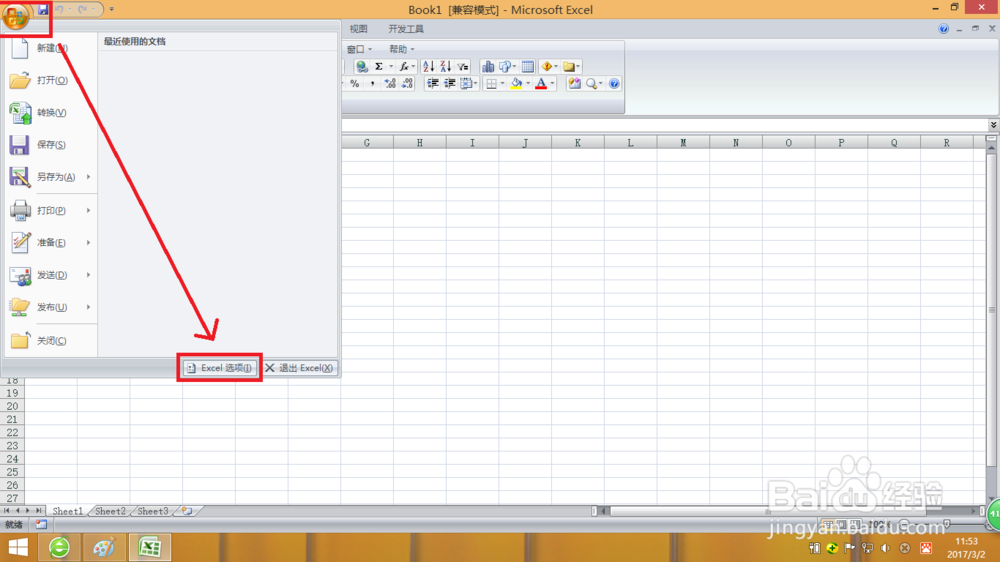The height and width of the screenshot is (562, 1000).
Task: Open the 视图 ribbon tab
Action: [358, 29]
